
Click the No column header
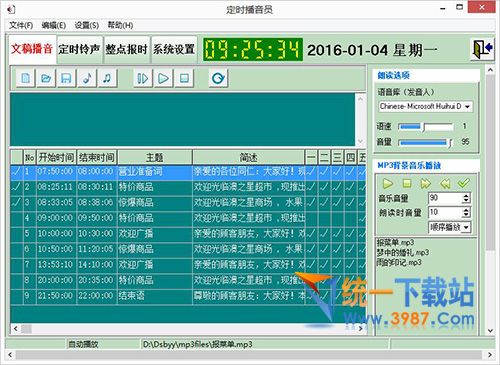click(30, 157)
